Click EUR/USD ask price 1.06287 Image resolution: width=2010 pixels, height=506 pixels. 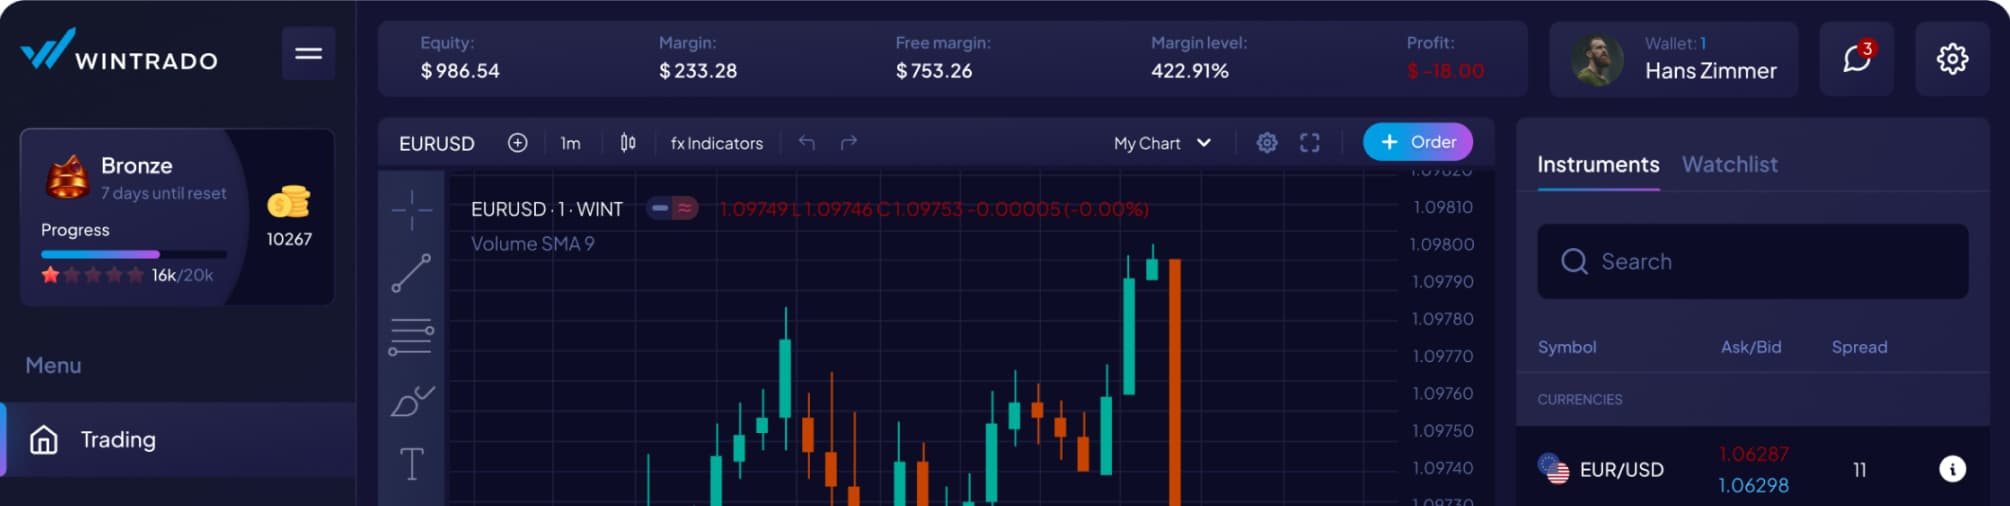tap(1753, 454)
